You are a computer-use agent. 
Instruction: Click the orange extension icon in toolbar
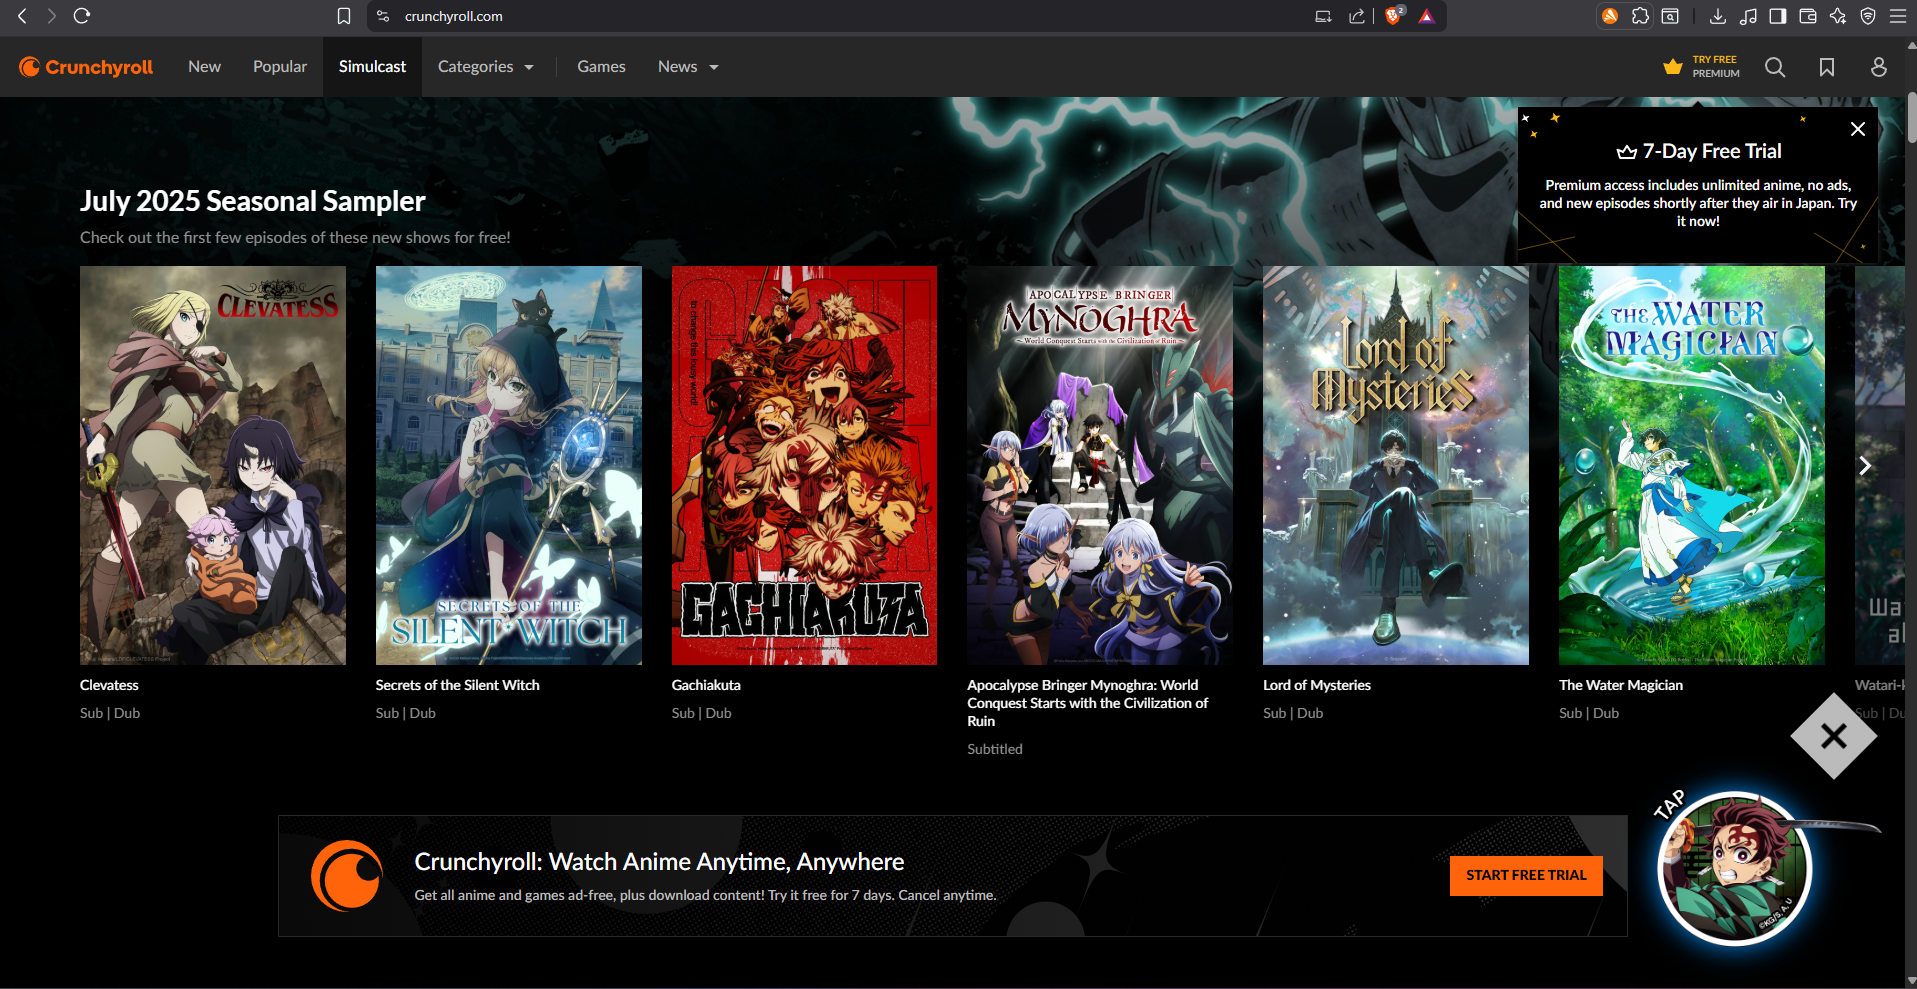[x=1610, y=16]
